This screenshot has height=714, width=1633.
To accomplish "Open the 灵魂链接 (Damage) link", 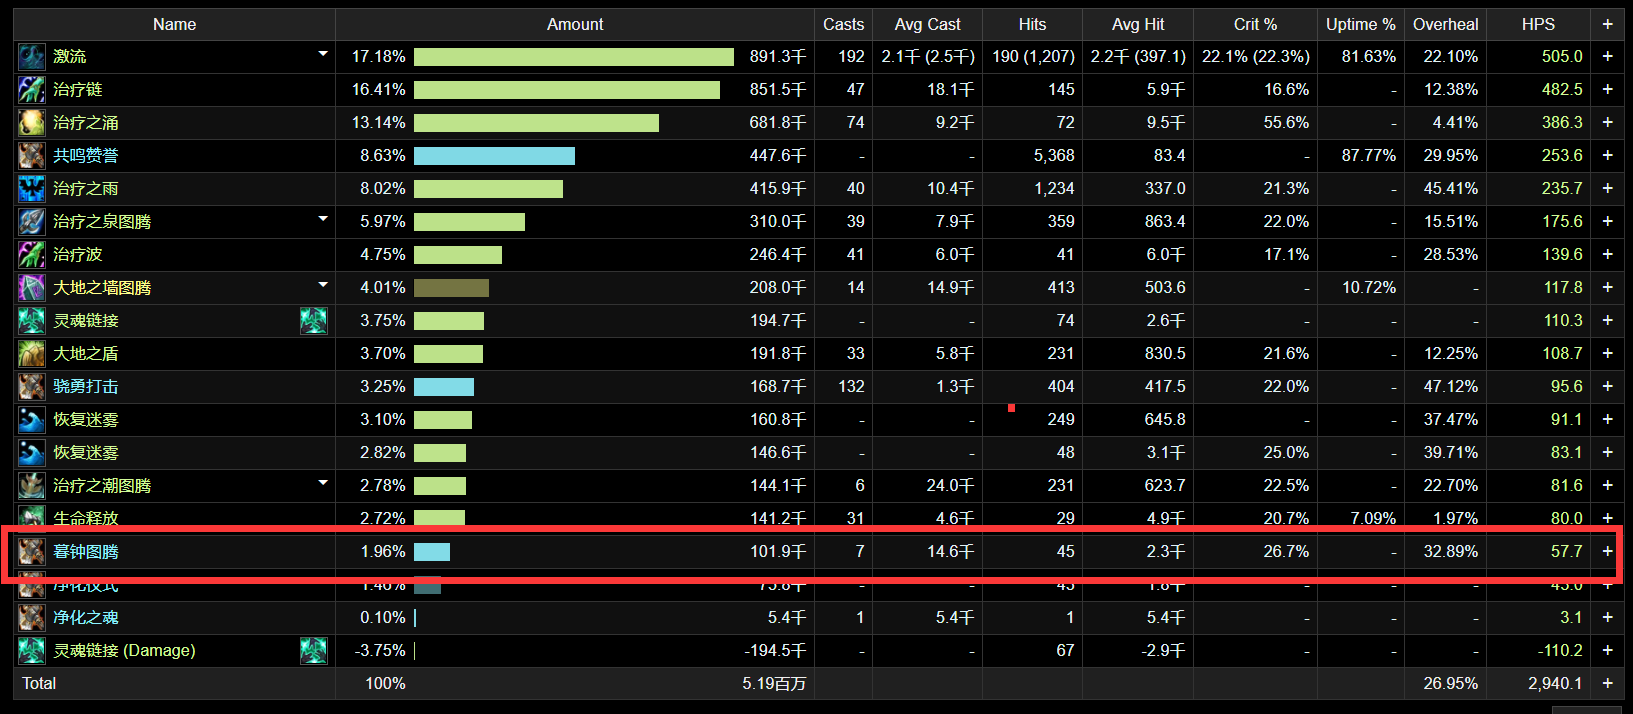I will click(x=124, y=651).
